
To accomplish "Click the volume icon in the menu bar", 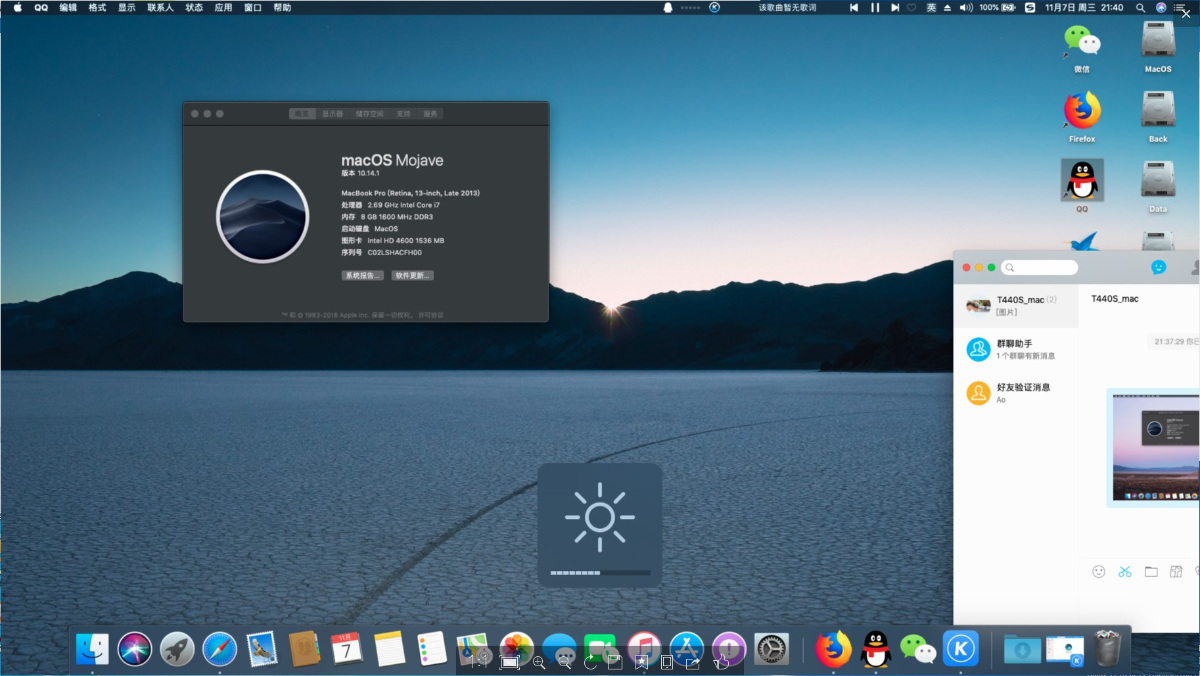I will [966, 7].
